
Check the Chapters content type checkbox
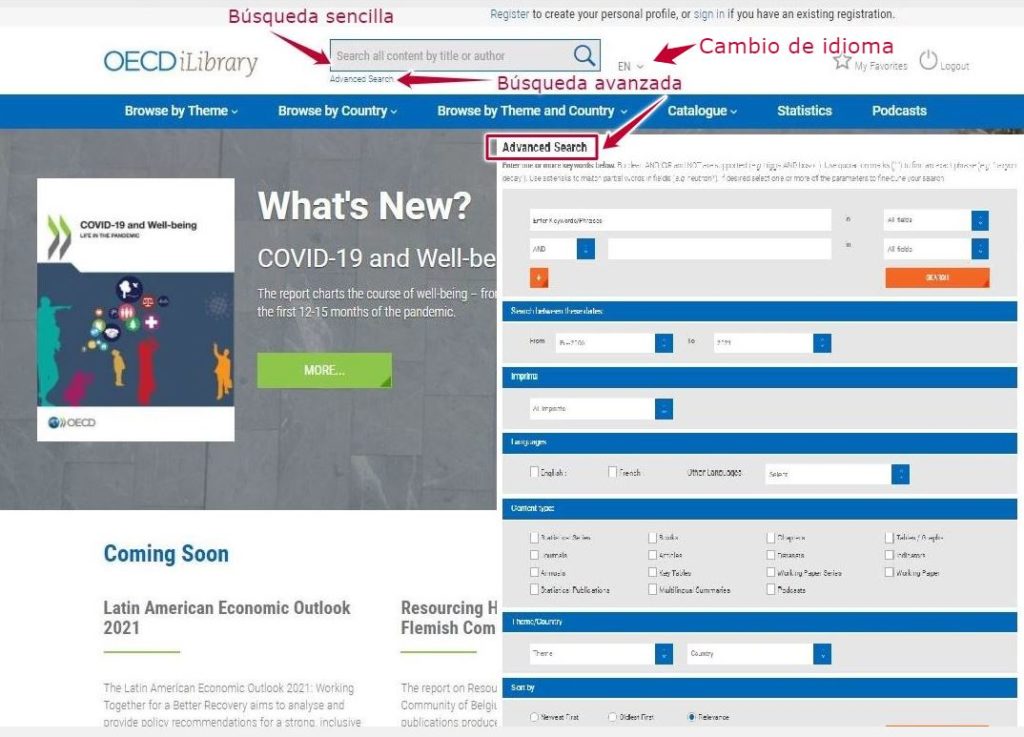771,537
